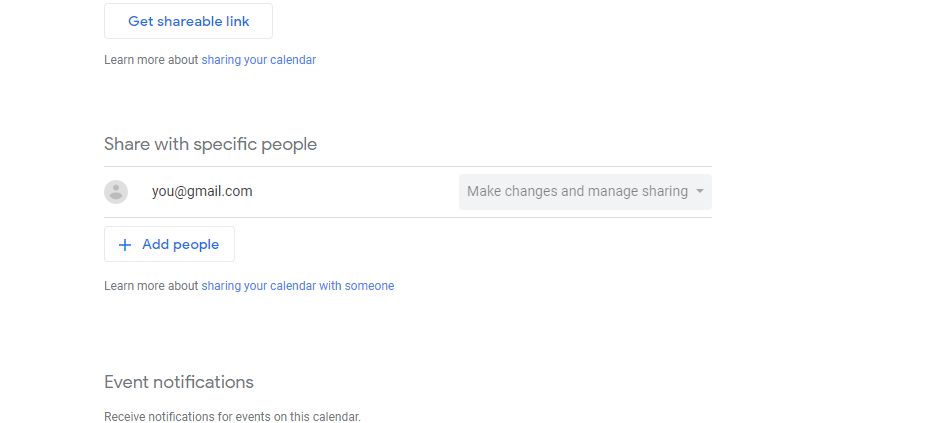Open the sharing your calendar with someone link
Viewport: 933px width, 423px height.
298,286
